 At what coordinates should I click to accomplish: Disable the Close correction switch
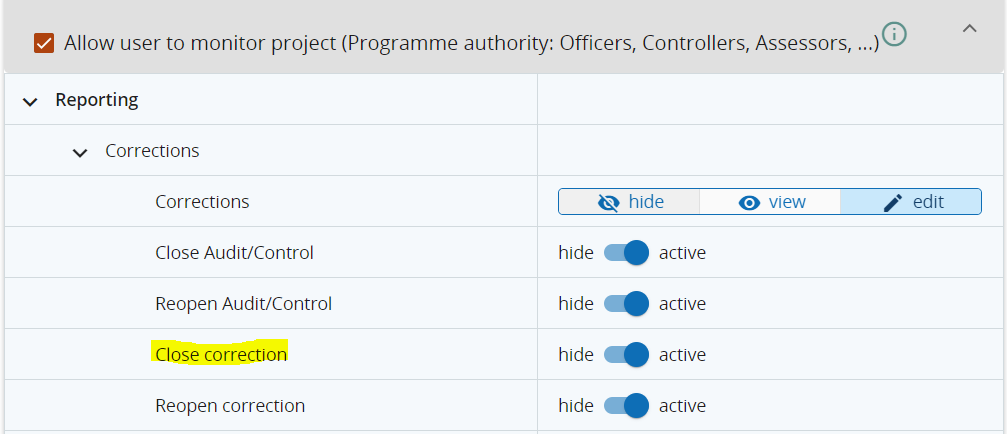[627, 355]
